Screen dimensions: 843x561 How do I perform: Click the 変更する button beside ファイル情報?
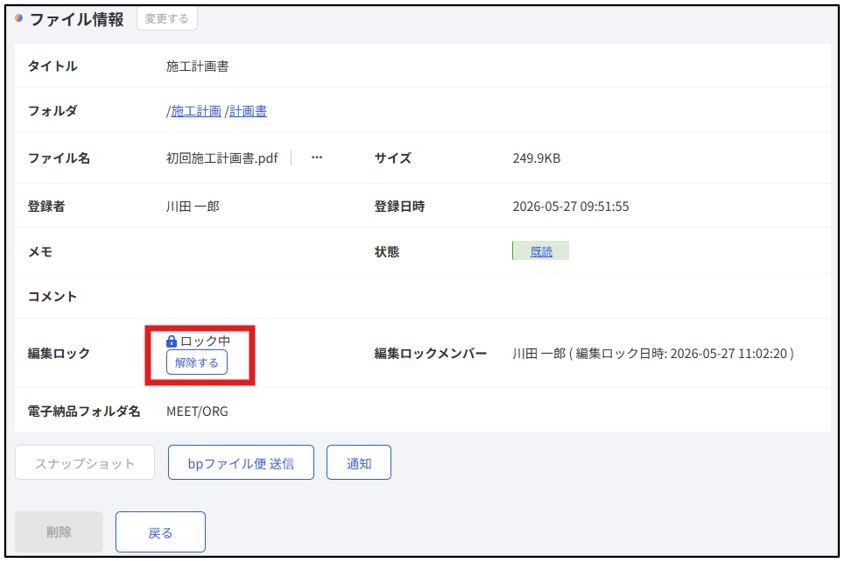(x=167, y=19)
